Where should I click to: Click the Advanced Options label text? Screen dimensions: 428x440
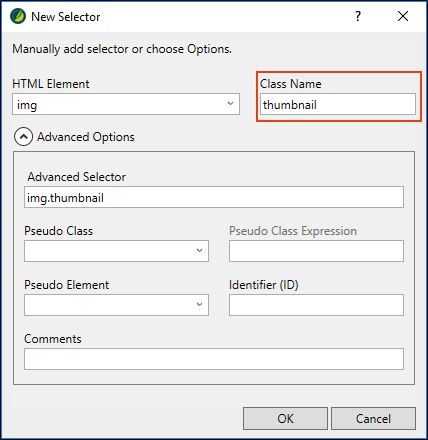coord(86,137)
